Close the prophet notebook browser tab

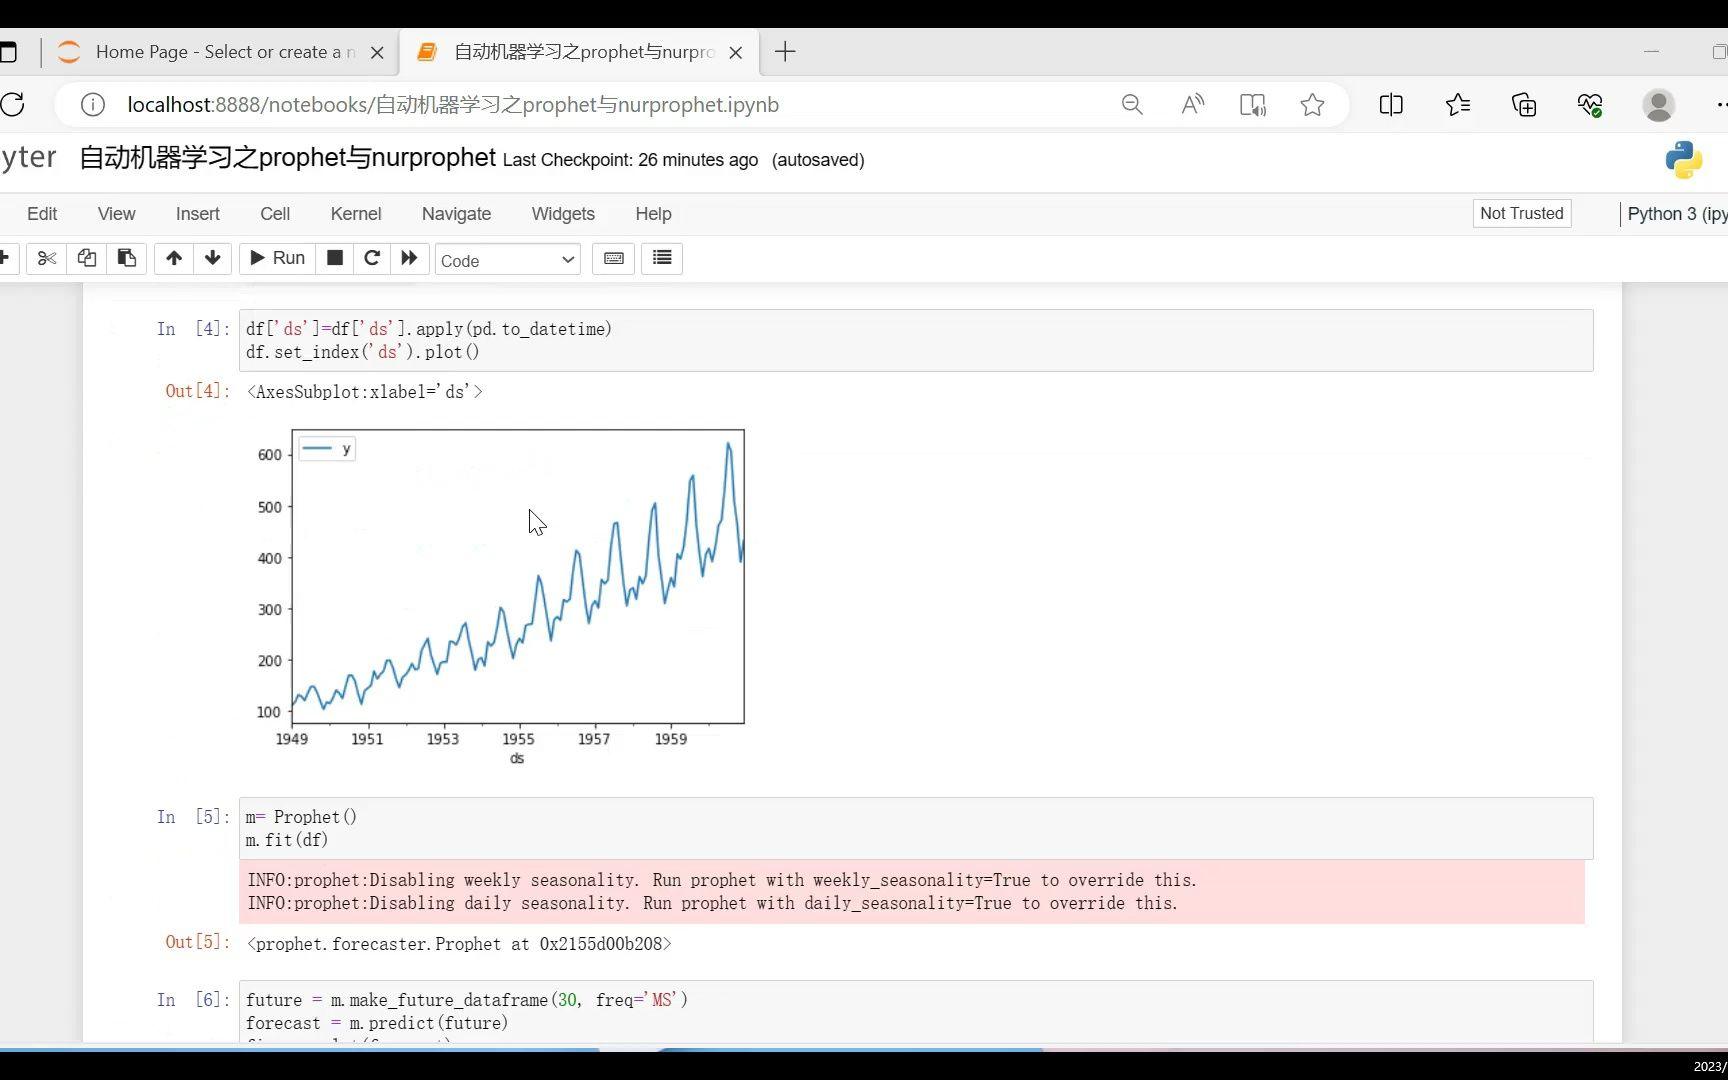(736, 53)
